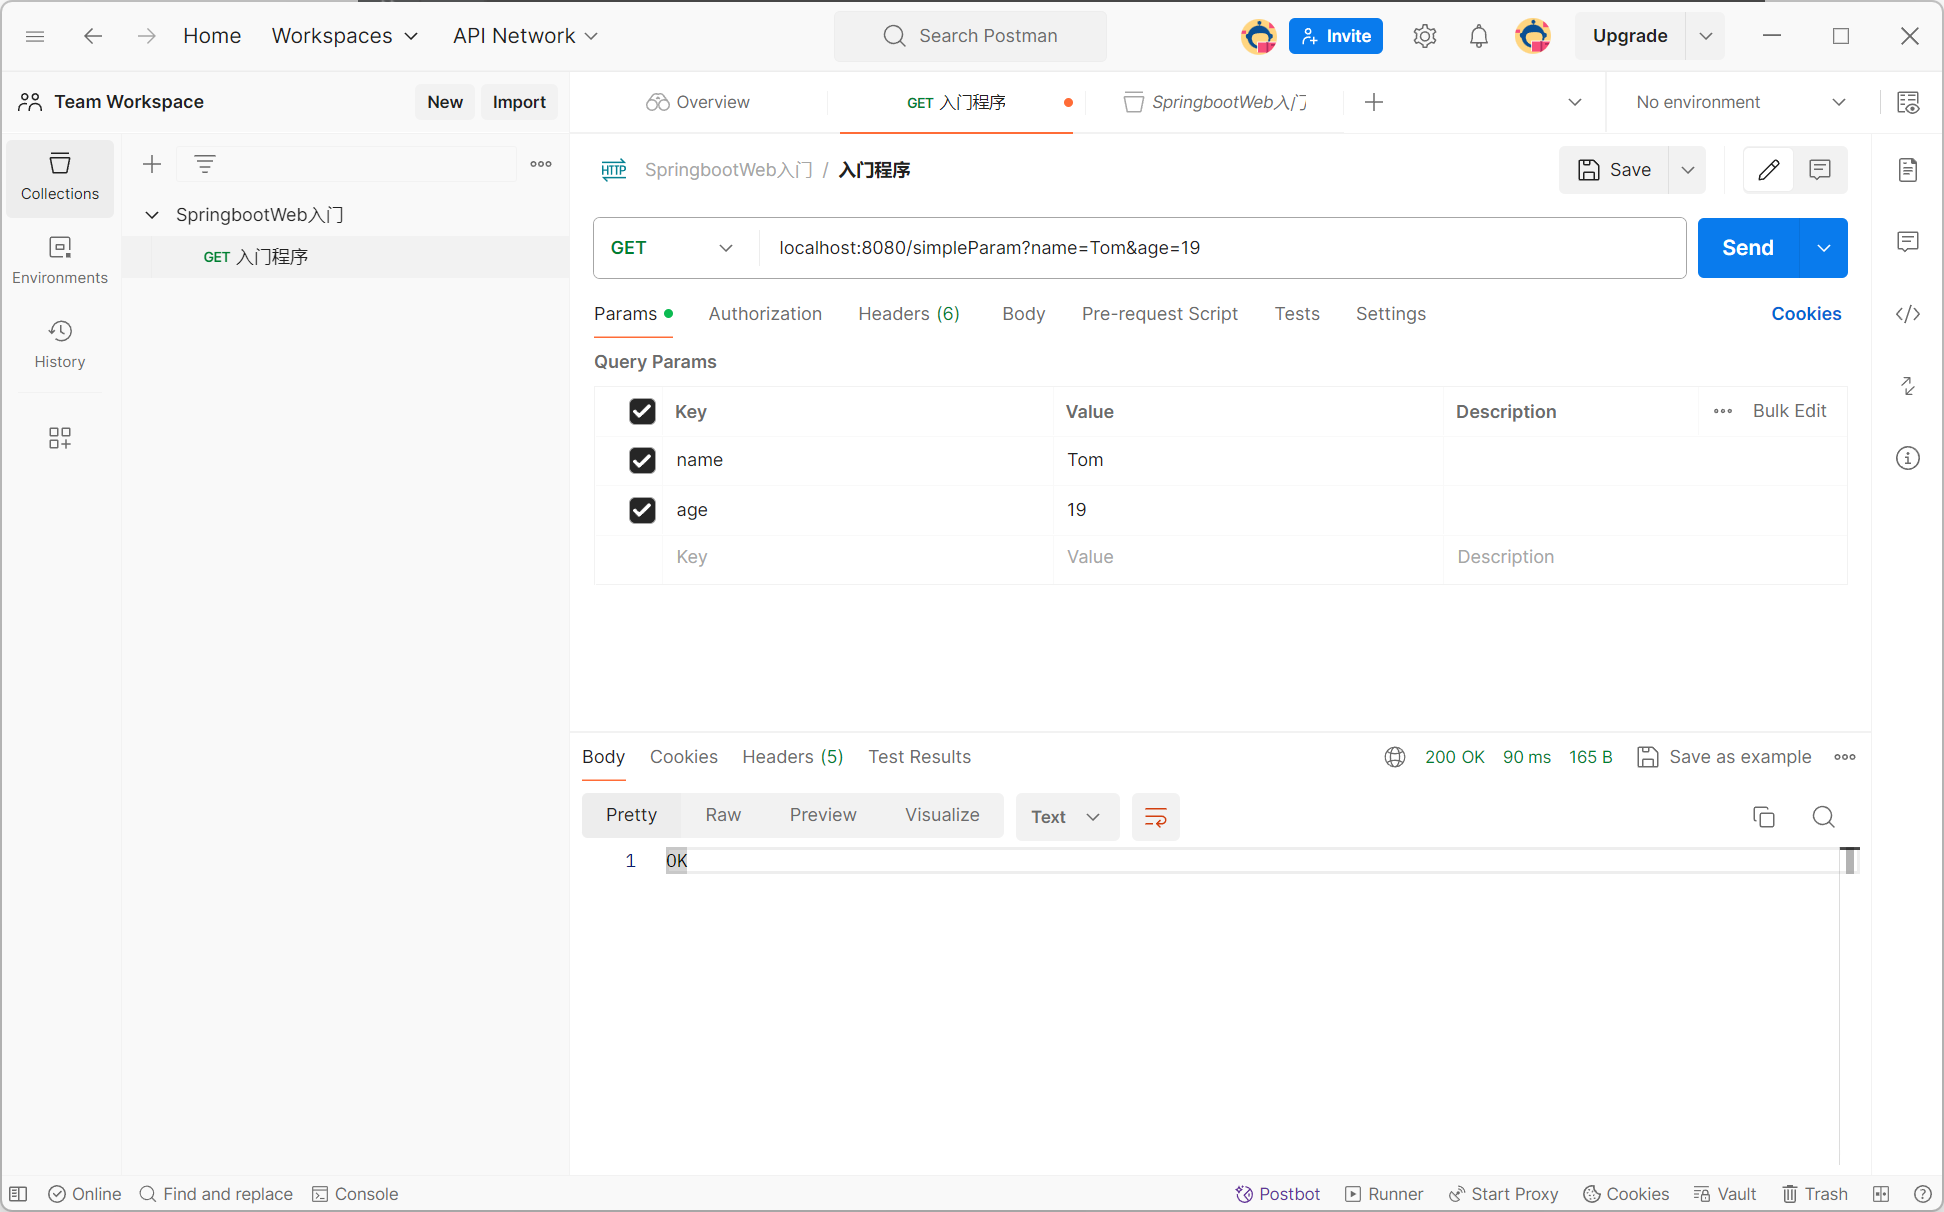Click the Save button
Viewport: 1944px width, 1212px height.
point(1614,170)
